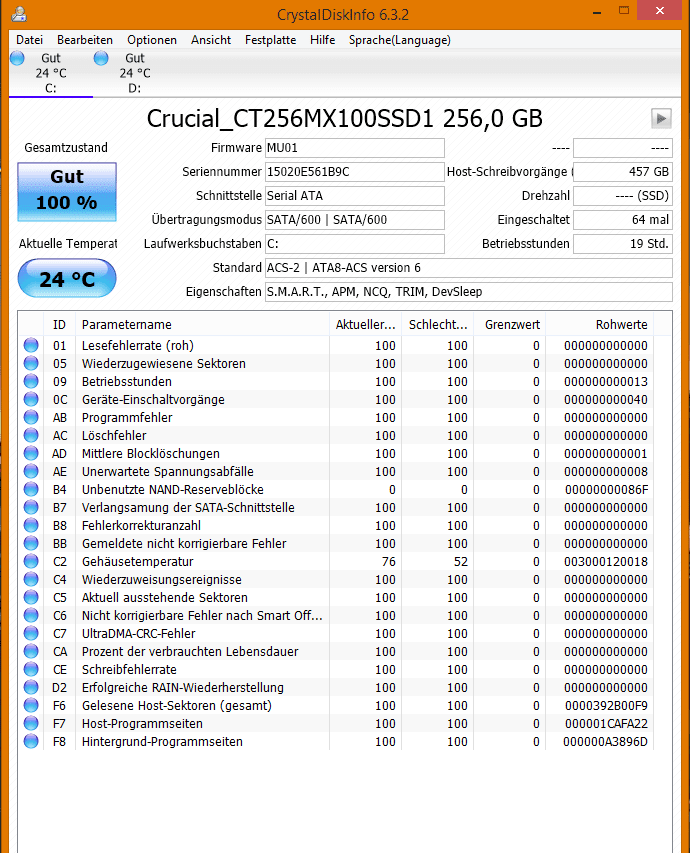Click status orb for Mittlere Blocklöschungen
The width and height of the screenshot is (690, 853).
pos(31,453)
